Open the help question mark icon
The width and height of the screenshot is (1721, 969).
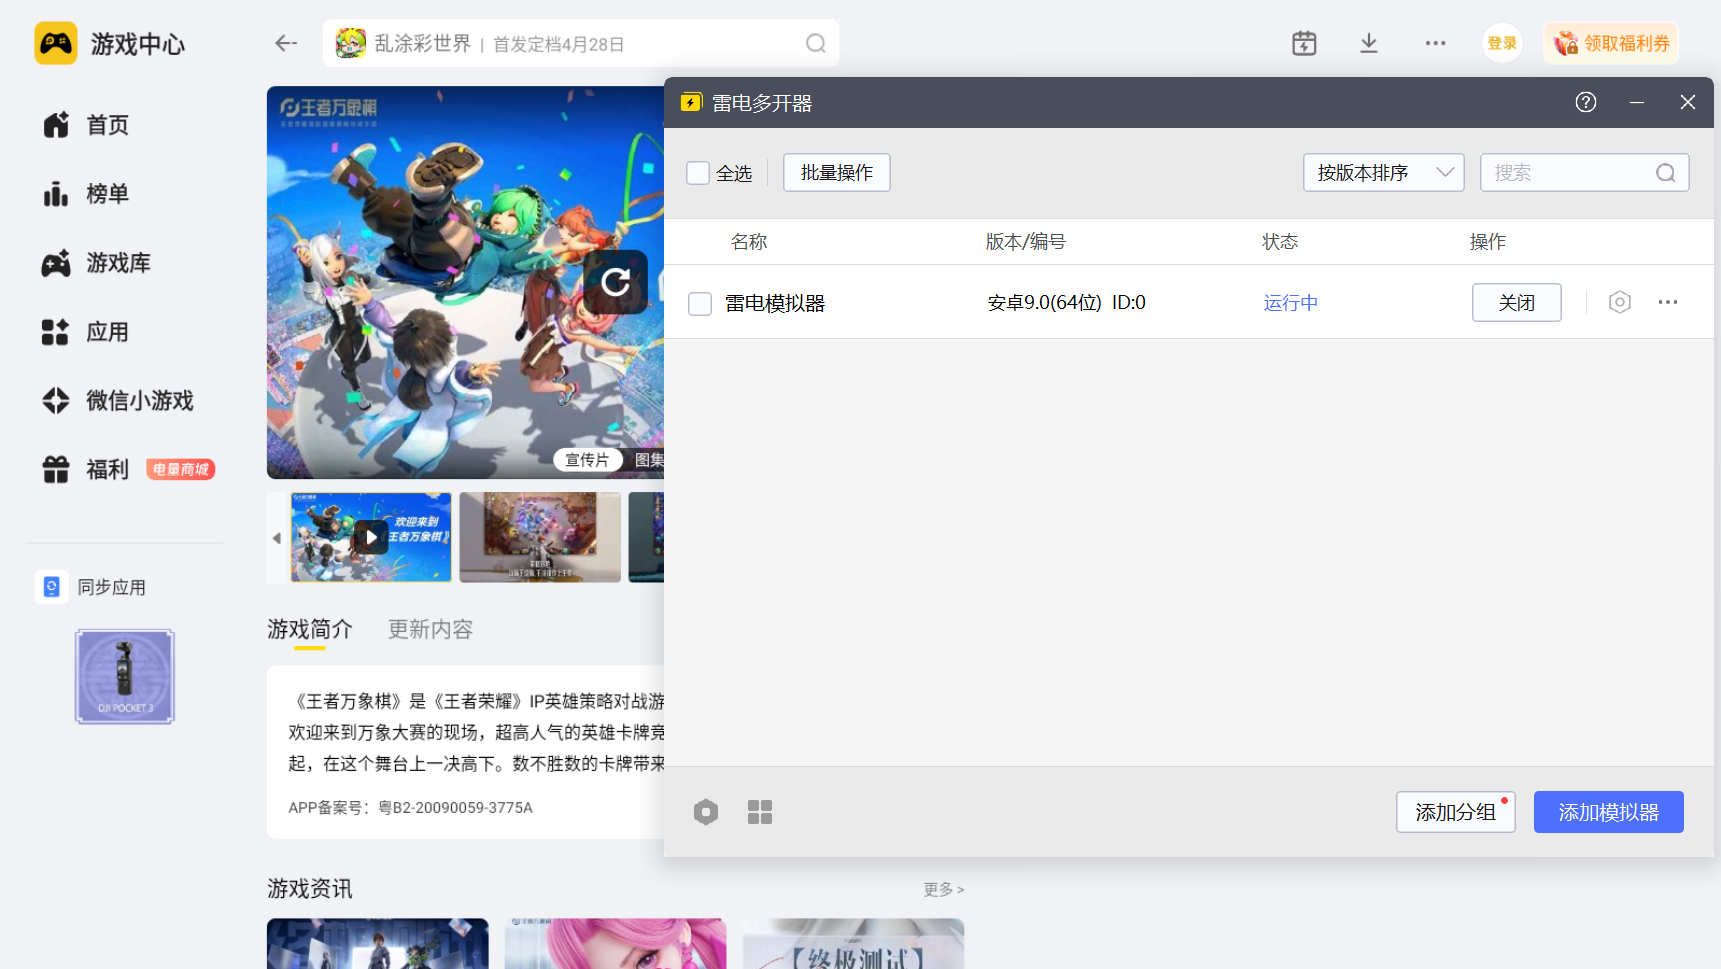coord(1585,102)
